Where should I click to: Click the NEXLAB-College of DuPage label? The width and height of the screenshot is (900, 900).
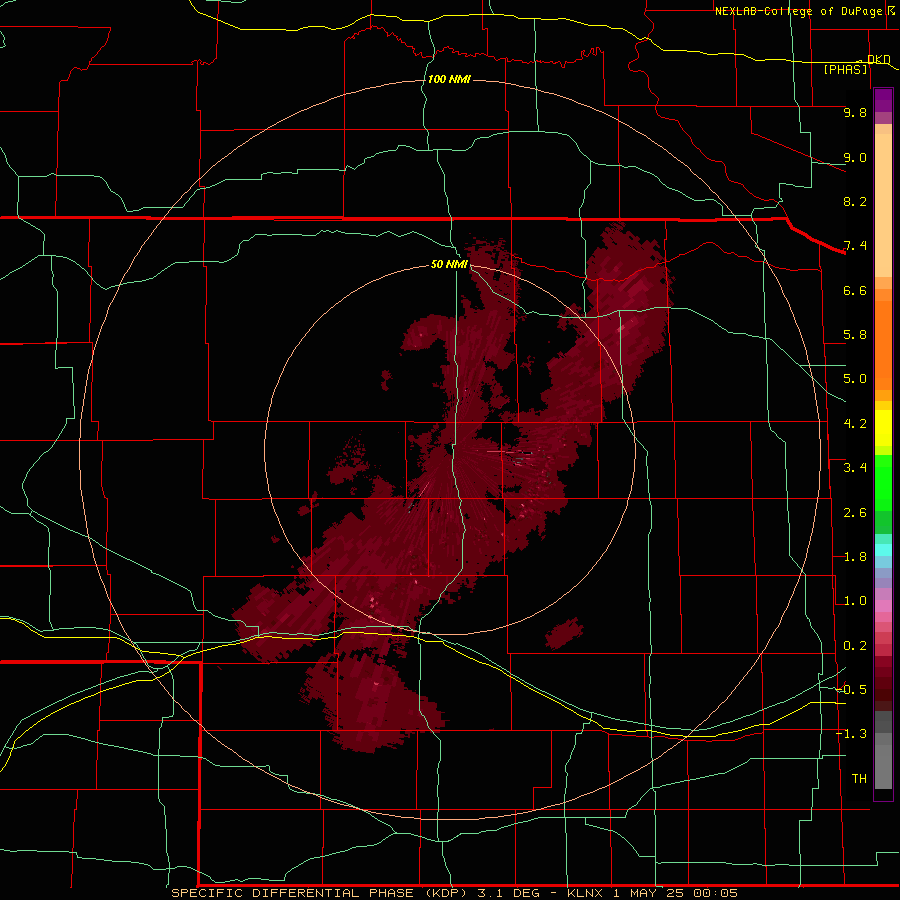(x=798, y=11)
